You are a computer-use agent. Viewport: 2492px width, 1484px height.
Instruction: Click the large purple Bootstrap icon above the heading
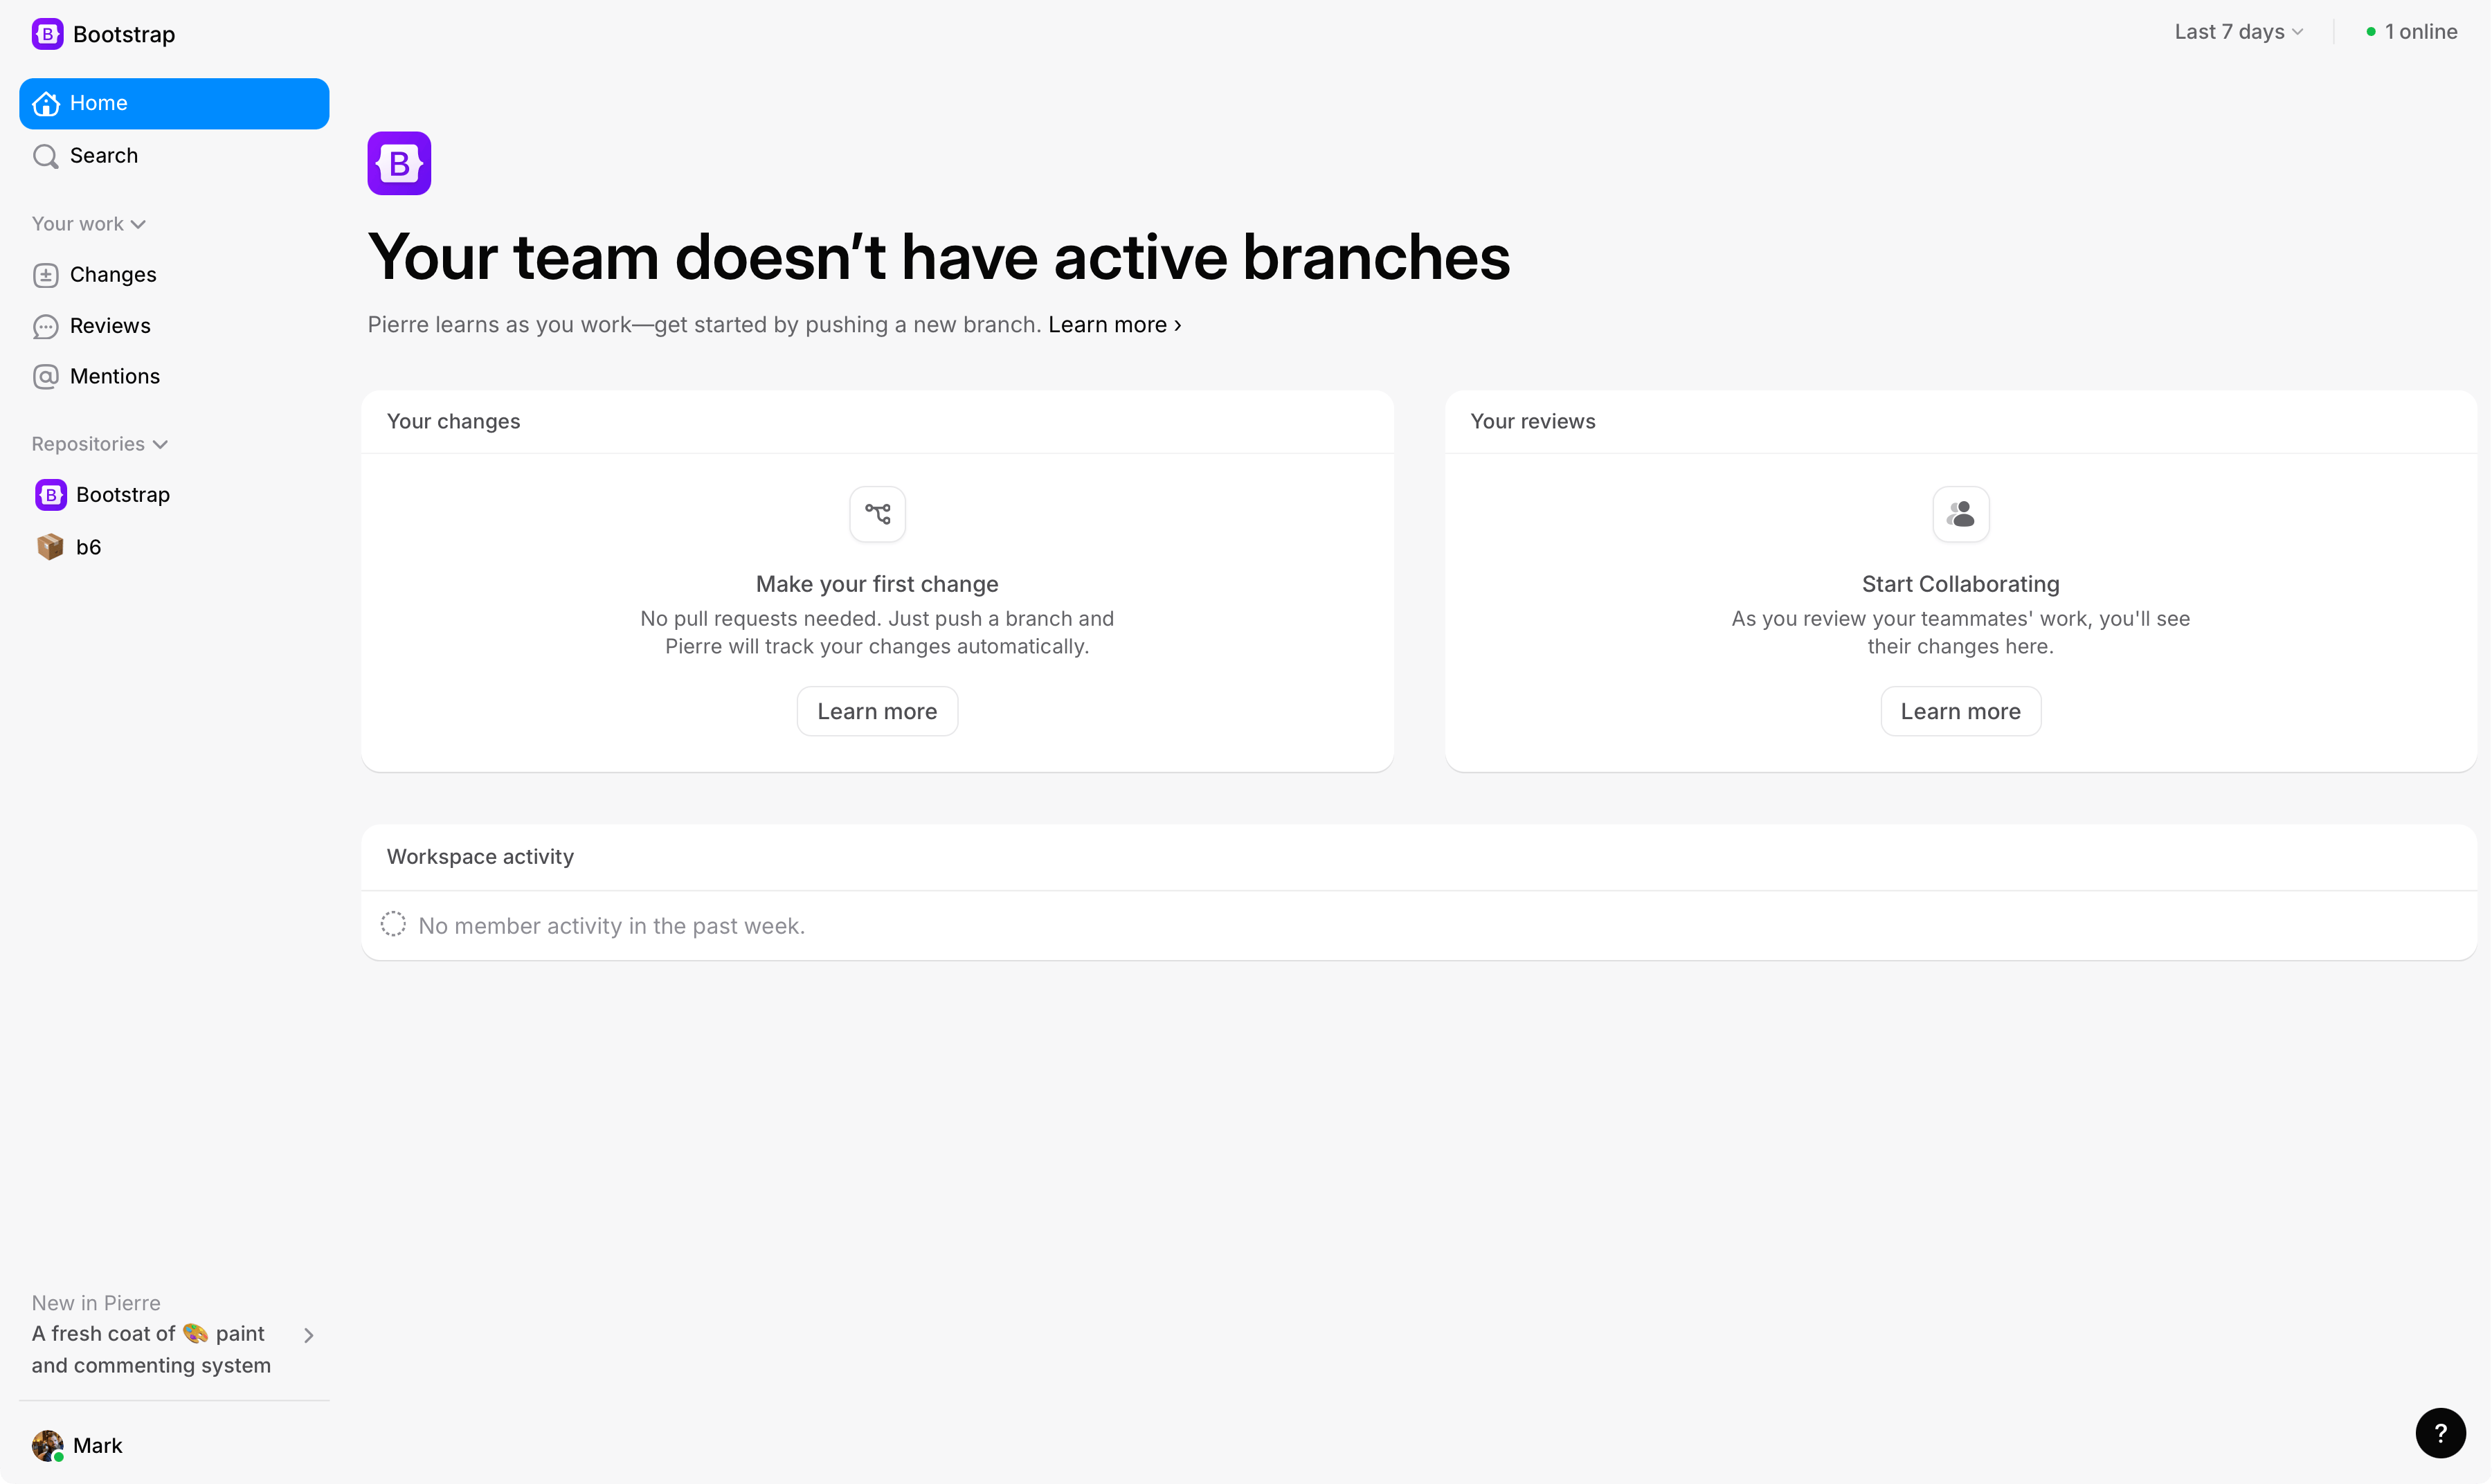point(399,163)
